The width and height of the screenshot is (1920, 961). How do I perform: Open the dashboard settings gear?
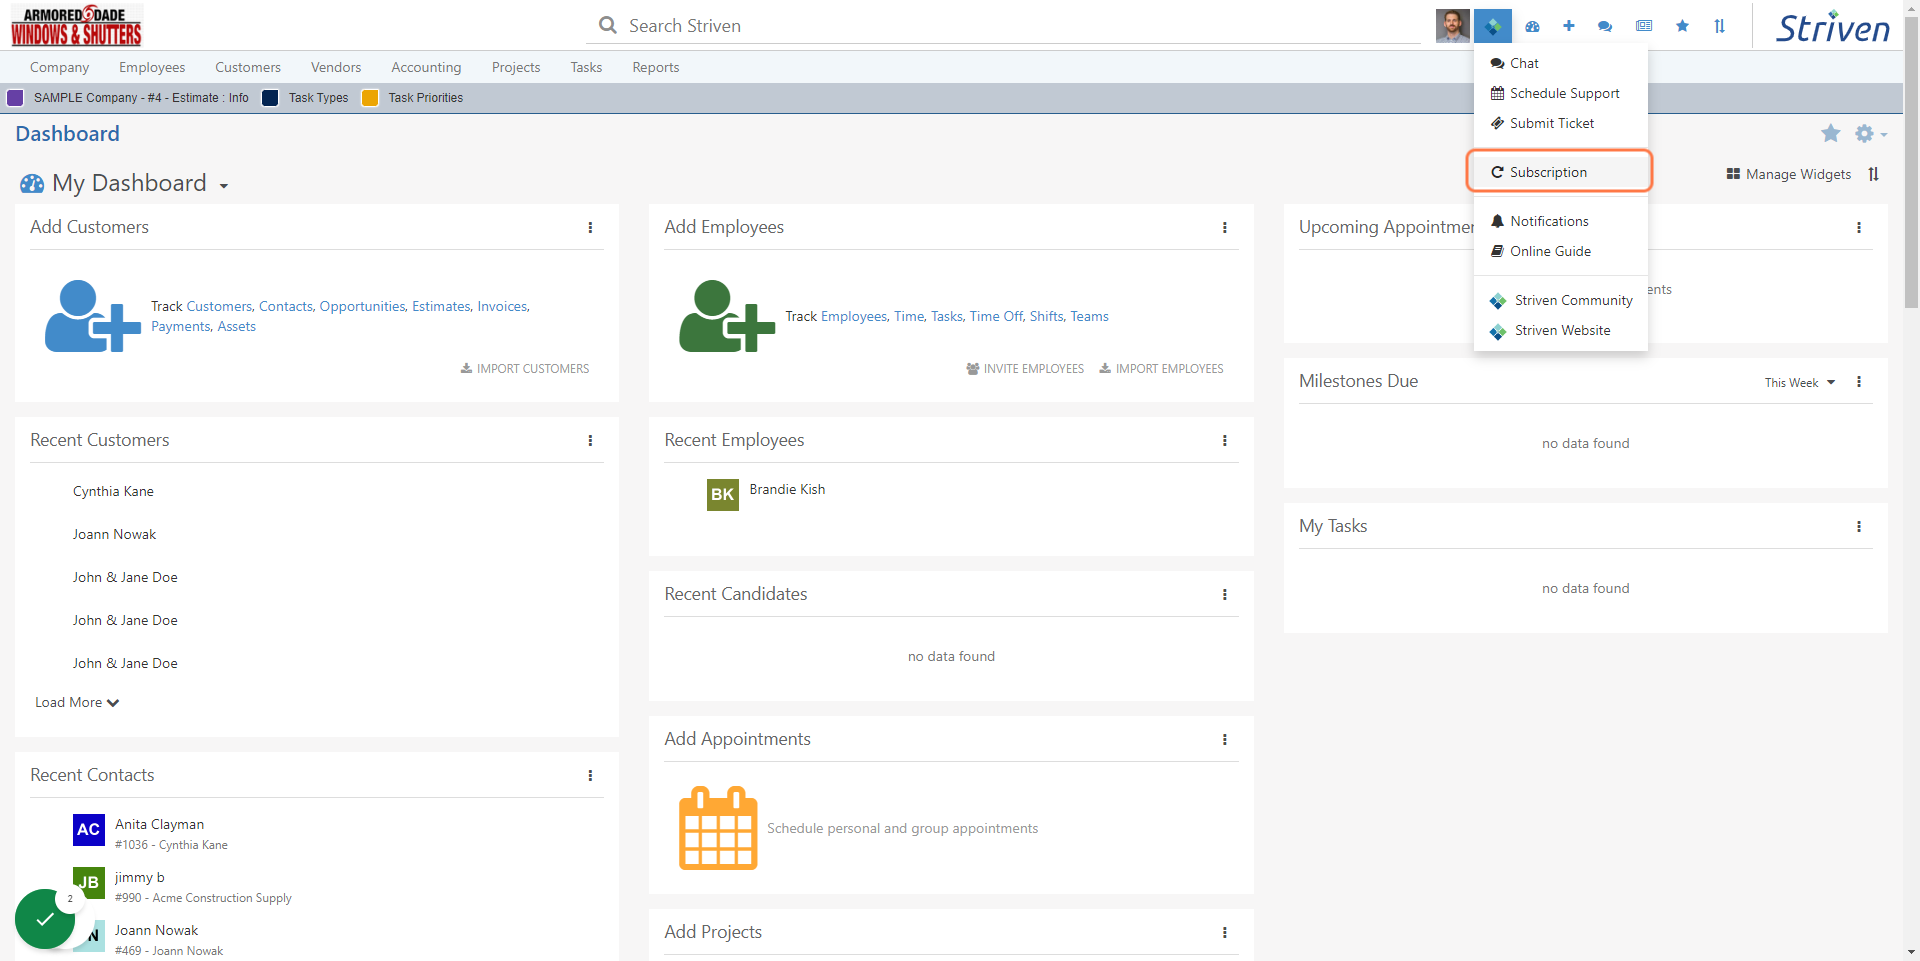point(1869,133)
